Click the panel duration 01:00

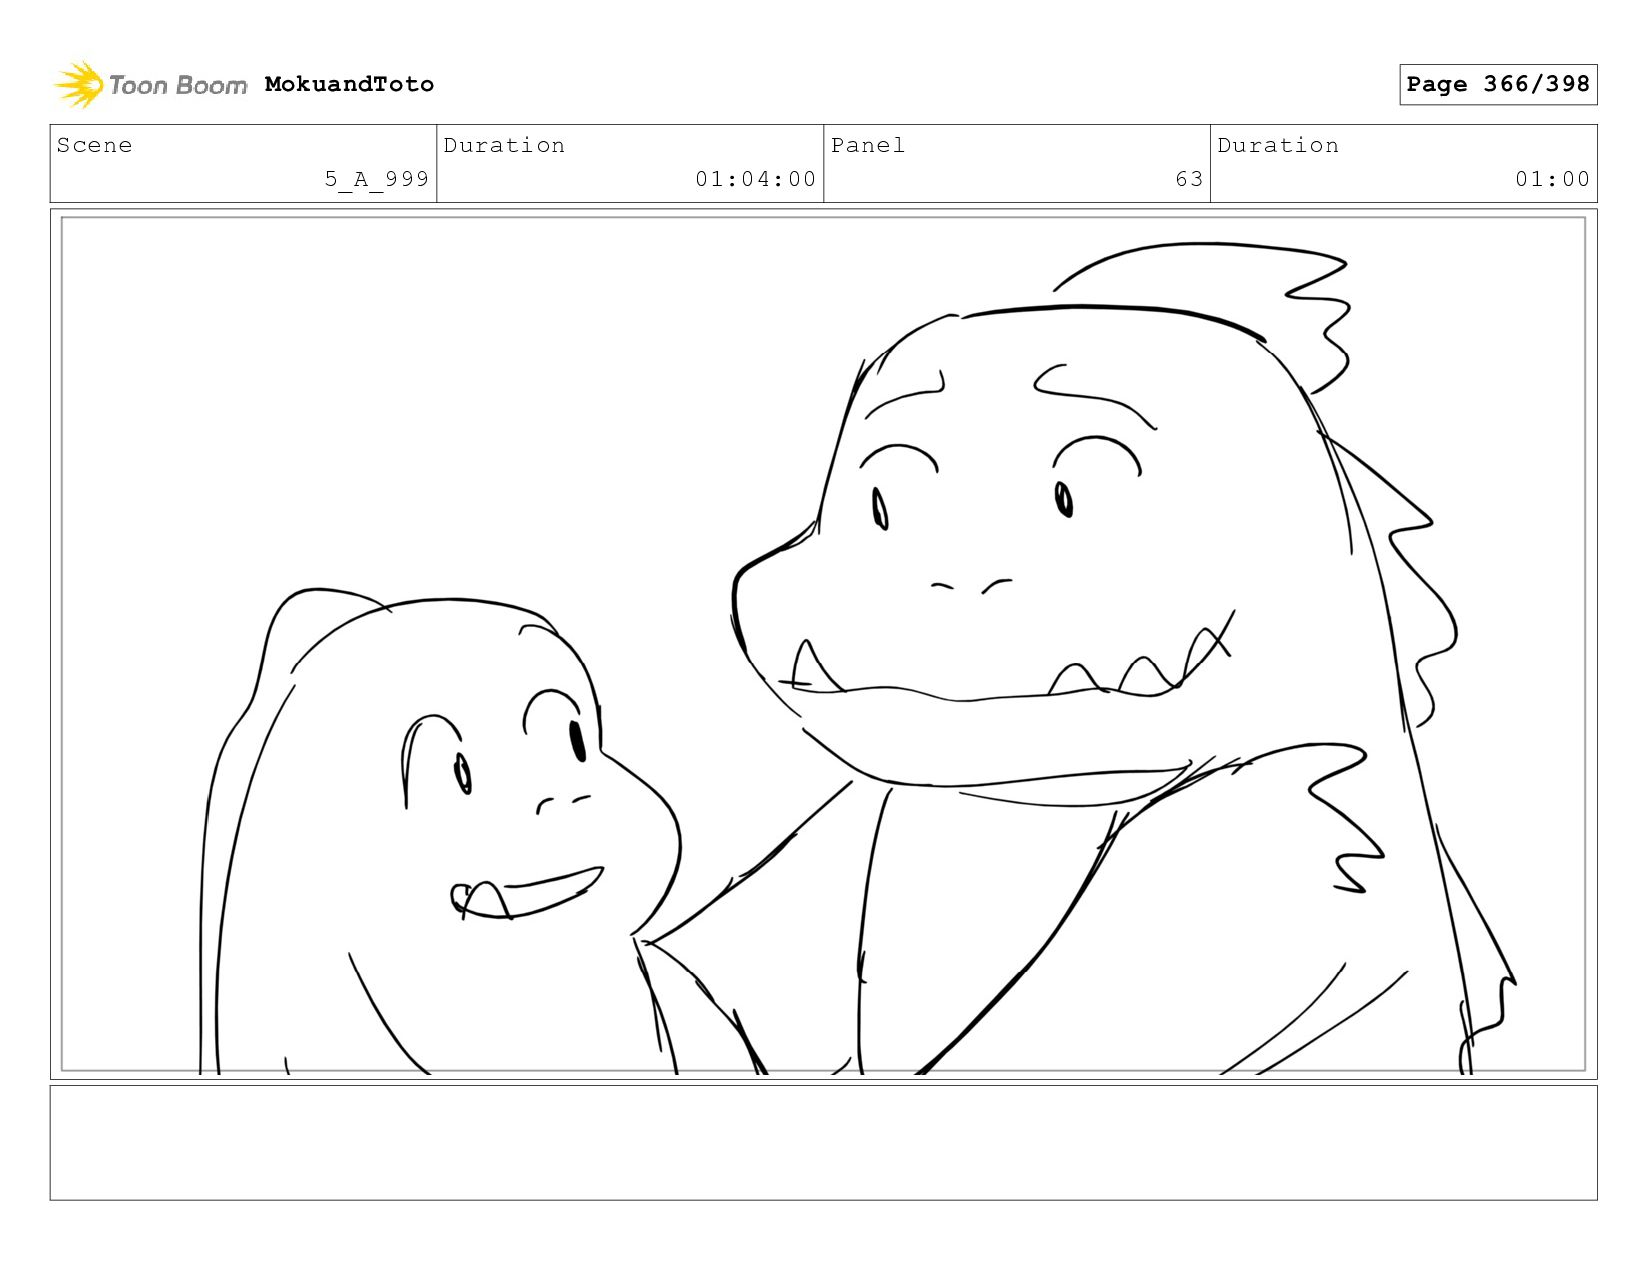[1552, 179]
